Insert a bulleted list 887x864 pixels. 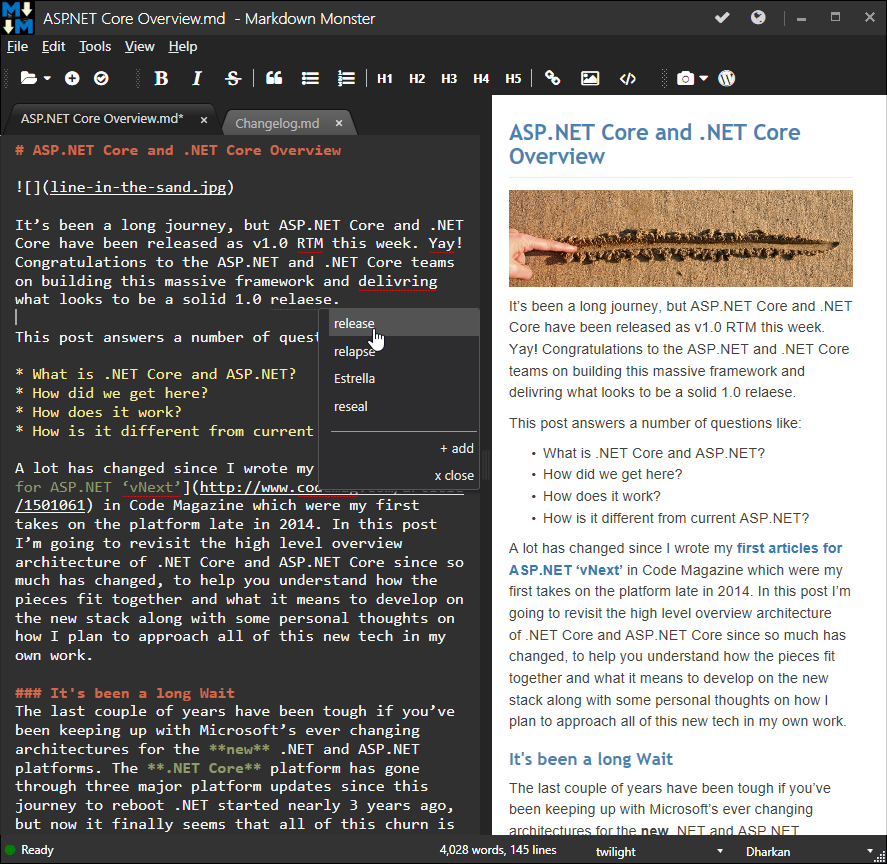point(310,78)
